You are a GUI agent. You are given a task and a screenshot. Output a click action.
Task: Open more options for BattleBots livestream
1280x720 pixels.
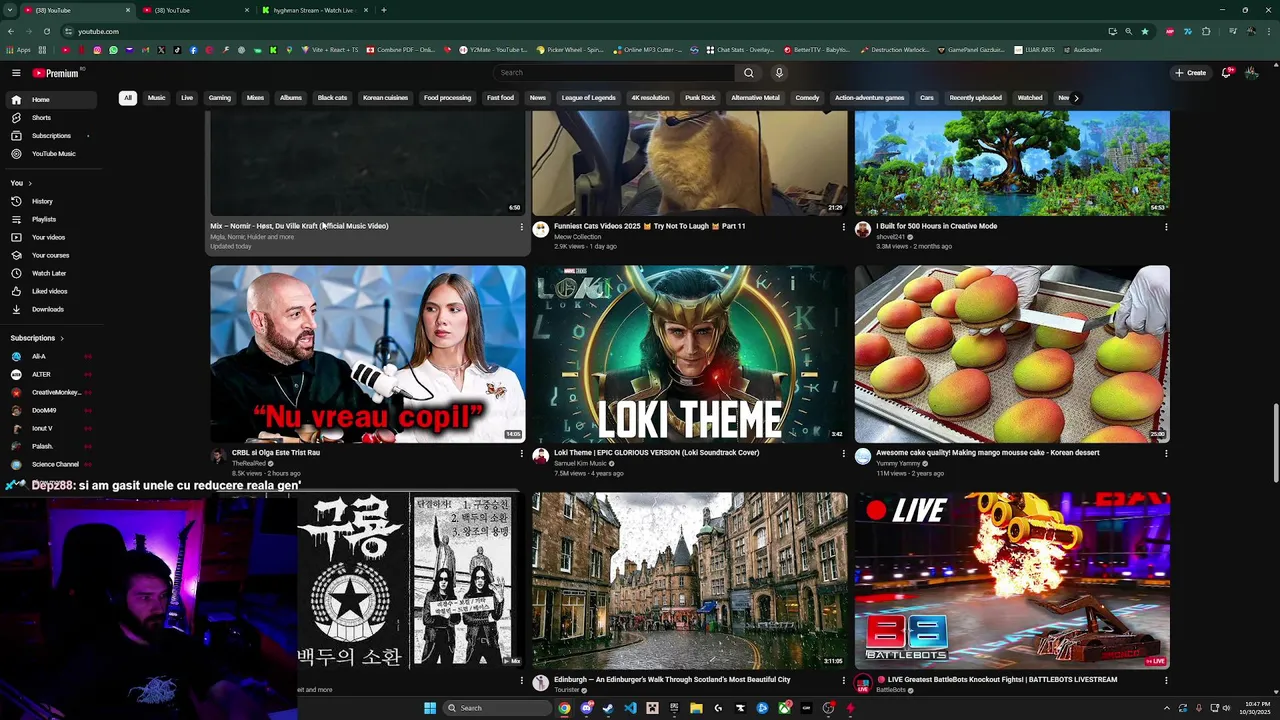point(1166,680)
